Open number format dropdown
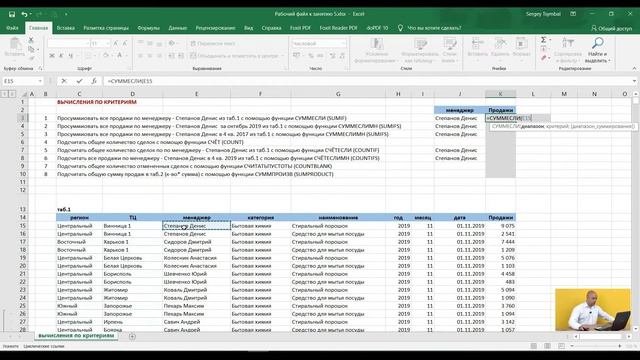 (x=344, y=44)
